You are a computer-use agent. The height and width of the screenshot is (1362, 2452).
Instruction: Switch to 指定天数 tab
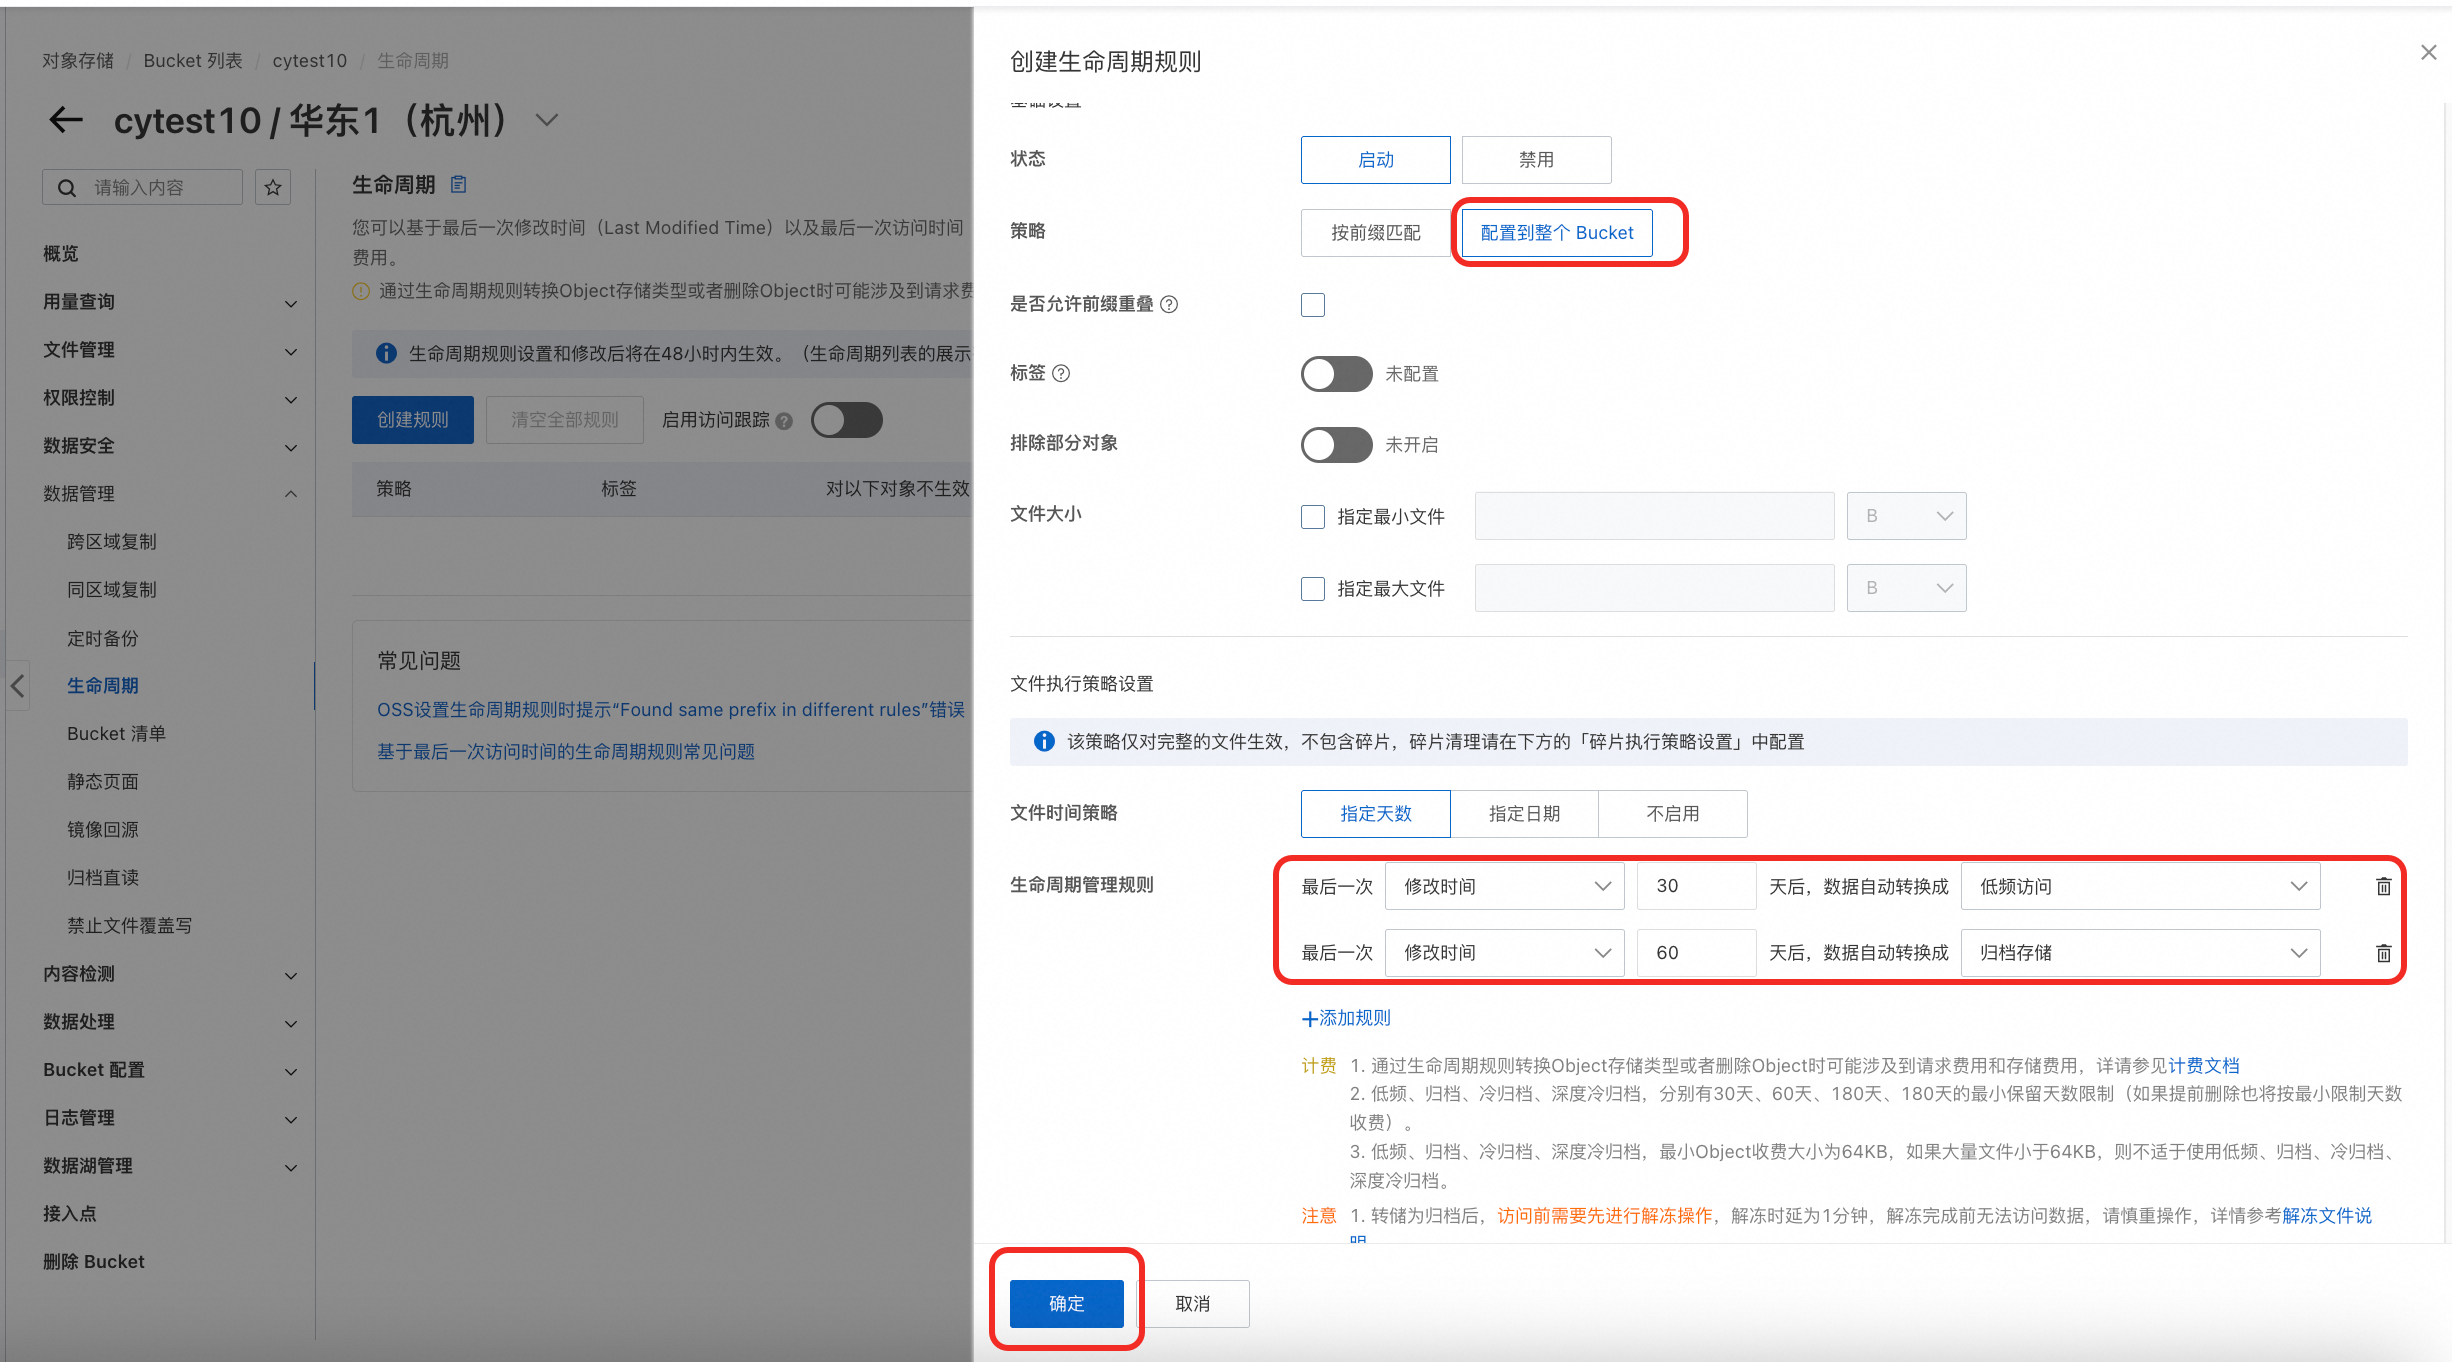[1375, 814]
